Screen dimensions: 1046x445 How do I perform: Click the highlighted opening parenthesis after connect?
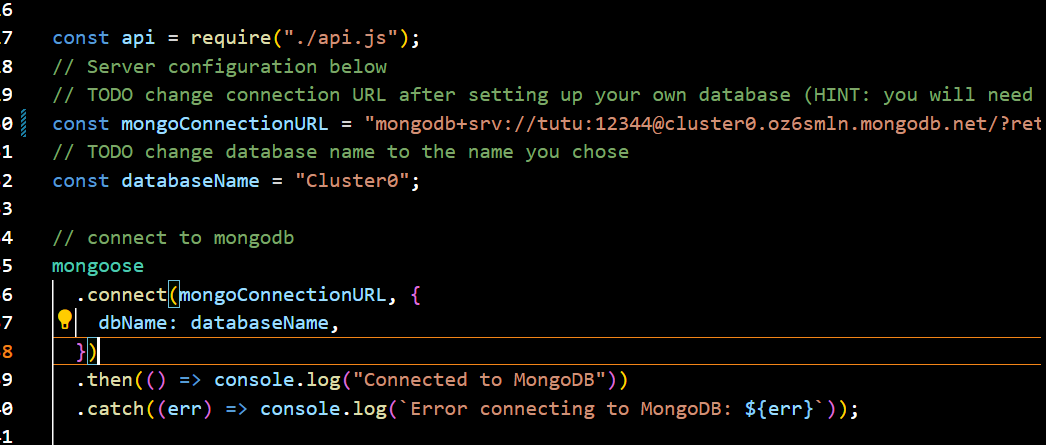point(173,295)
